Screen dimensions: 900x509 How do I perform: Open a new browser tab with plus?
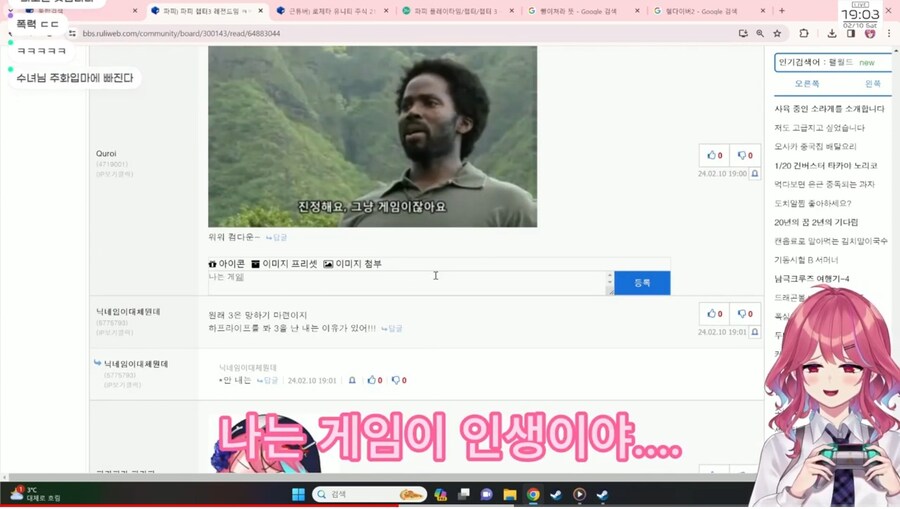(x=782, y=11)
